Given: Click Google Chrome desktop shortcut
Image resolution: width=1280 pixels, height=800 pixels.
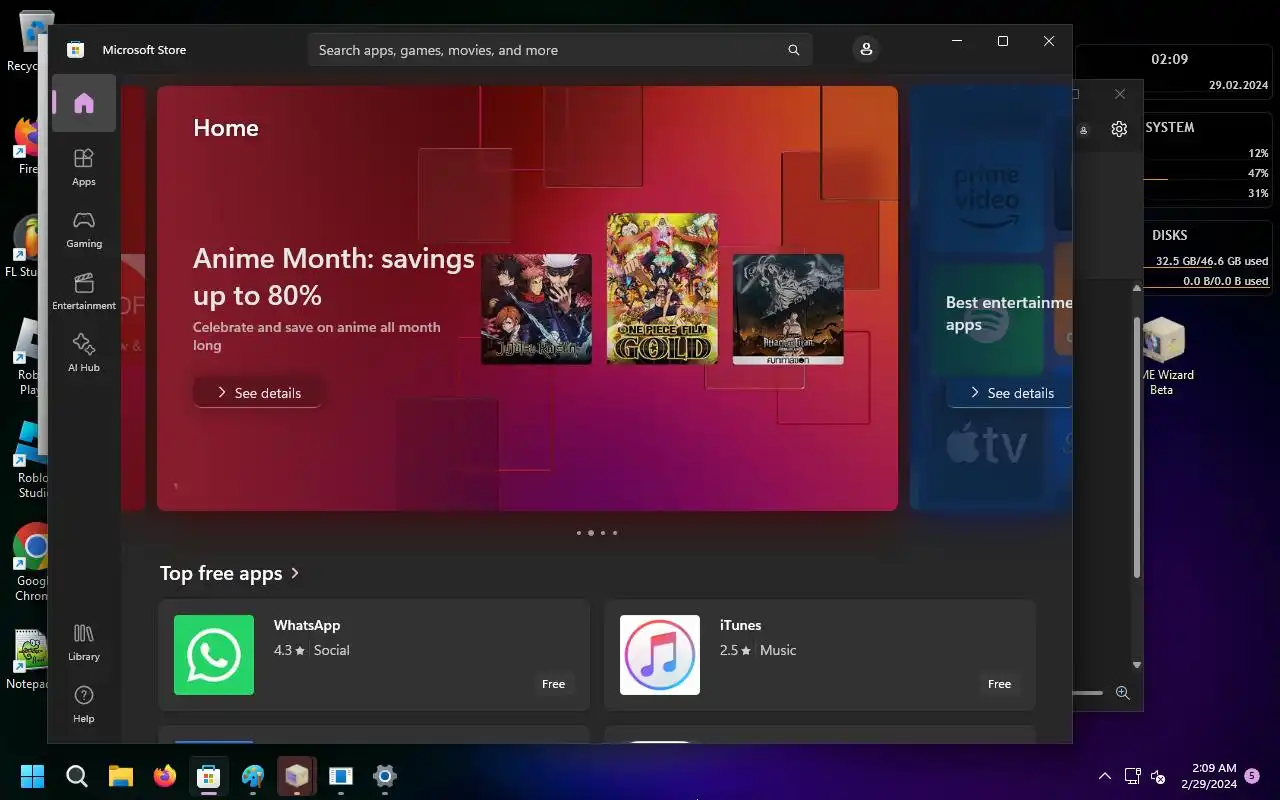Looking at the screenshot, I should [x=32, y=562].
